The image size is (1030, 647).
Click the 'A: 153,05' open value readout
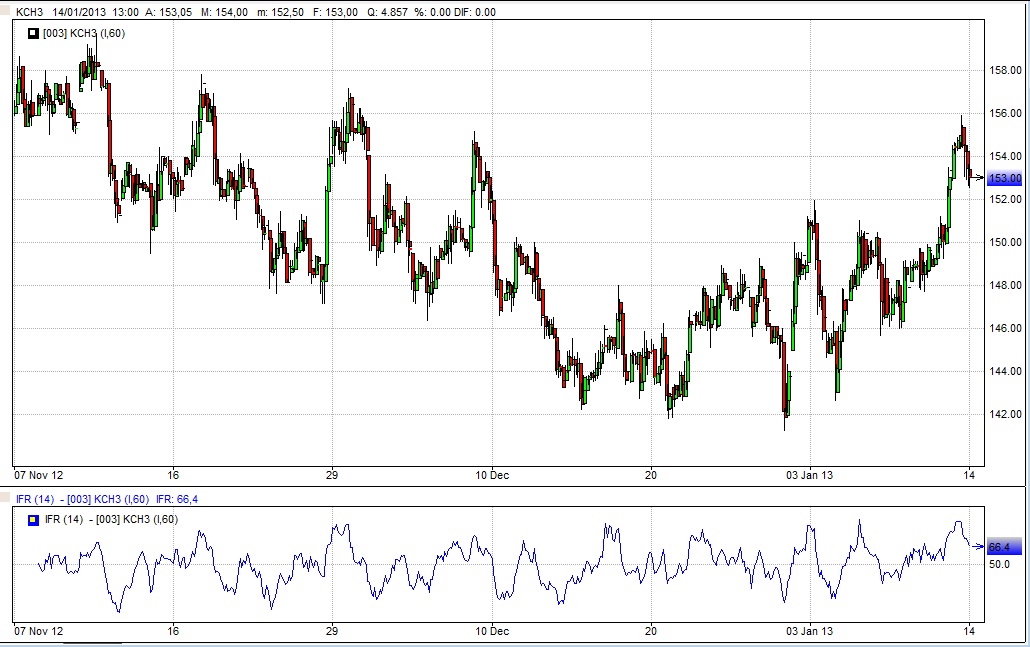pos(168,12)
